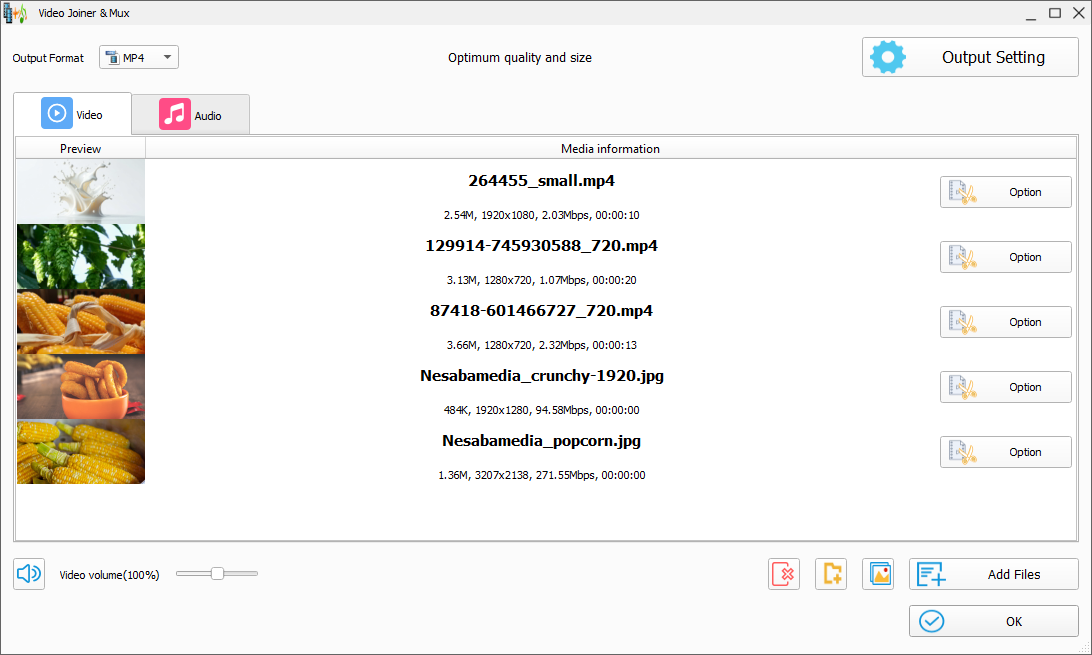1092x655 pixels.
Task: Open Option for Nesabamedia_crunchy-1920.jpg
Action: click(1005, 387)
